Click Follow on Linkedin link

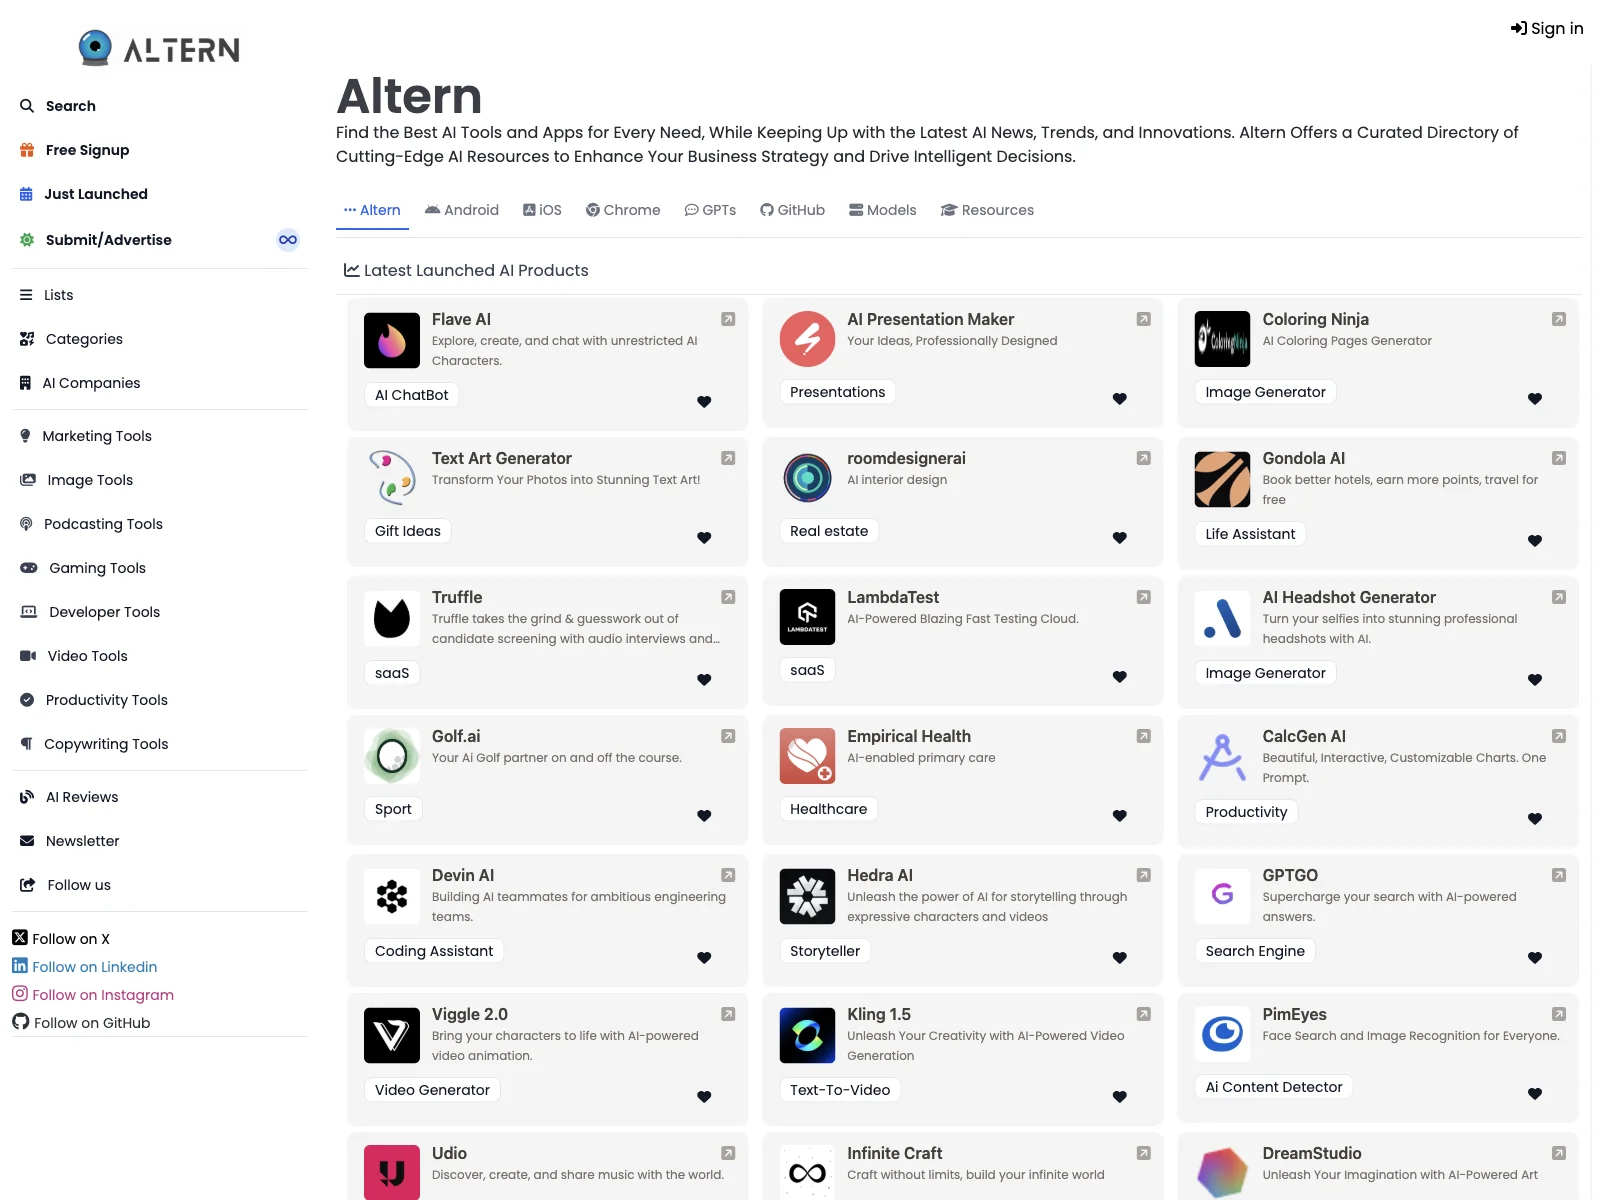click(85, 967)
